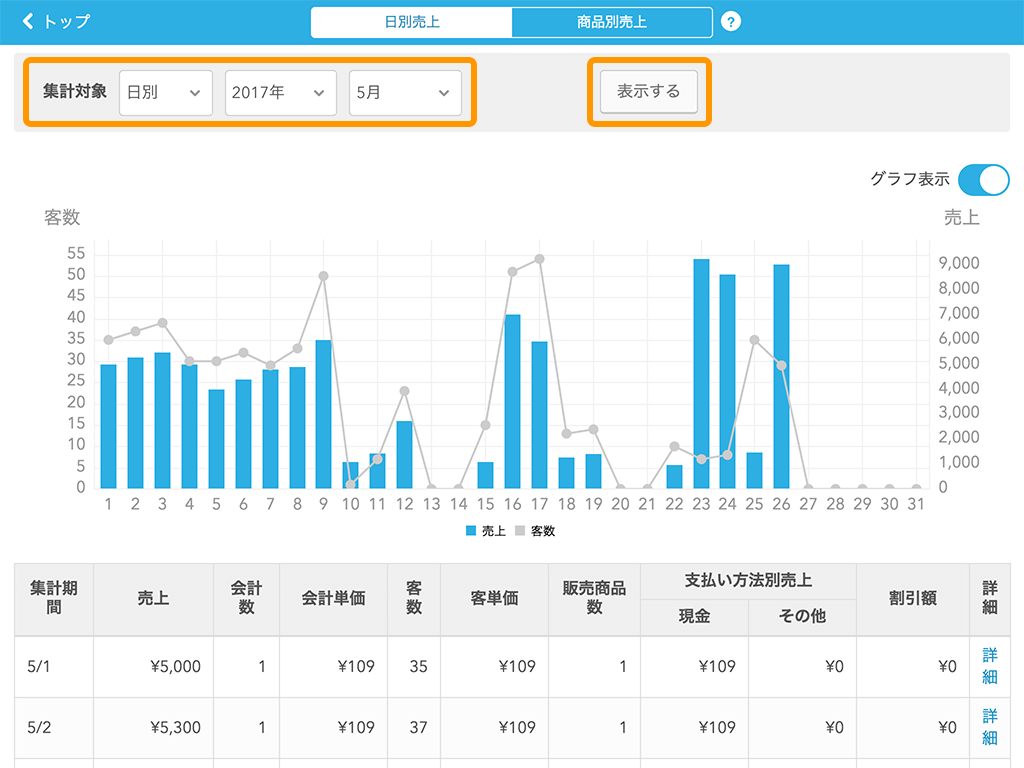Click the 集計期間 column header
The width and height of the screenshot is (1024, 768).
point(54,598)
